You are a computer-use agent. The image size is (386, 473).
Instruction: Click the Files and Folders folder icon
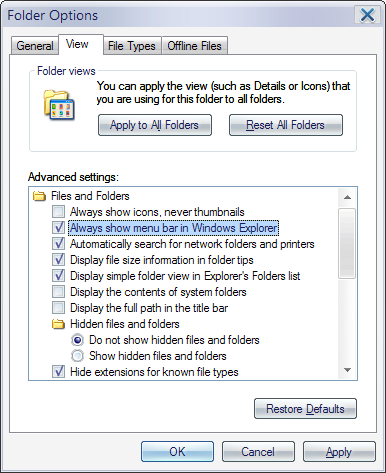click(39, 196)
